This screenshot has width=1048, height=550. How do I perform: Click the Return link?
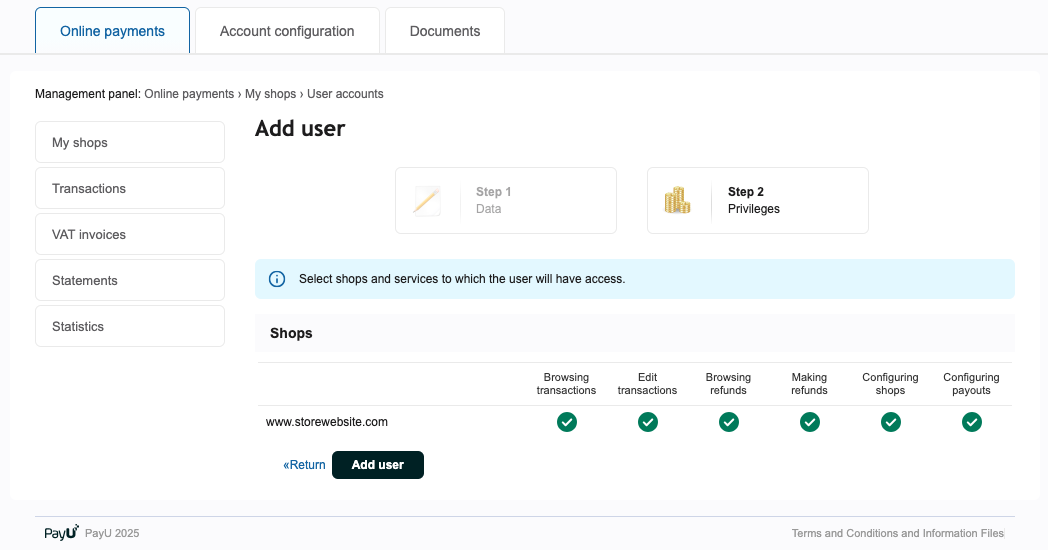click(305, 465)
